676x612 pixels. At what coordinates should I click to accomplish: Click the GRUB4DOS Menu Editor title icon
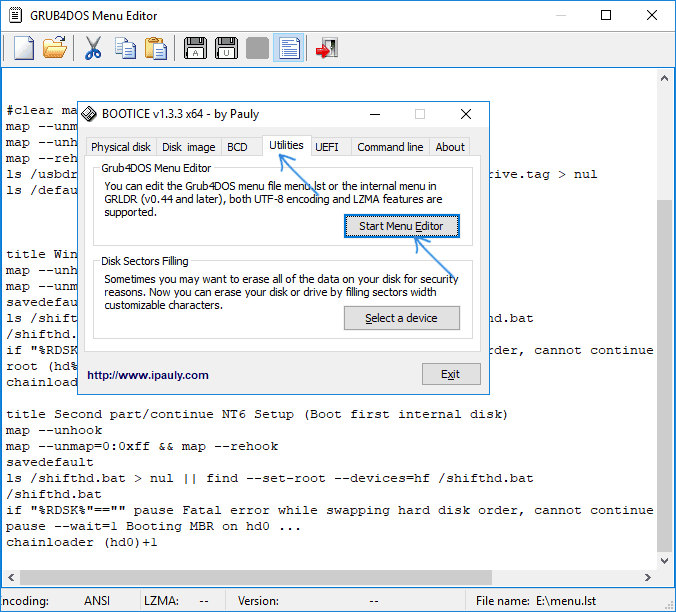(x=16, y=16)
